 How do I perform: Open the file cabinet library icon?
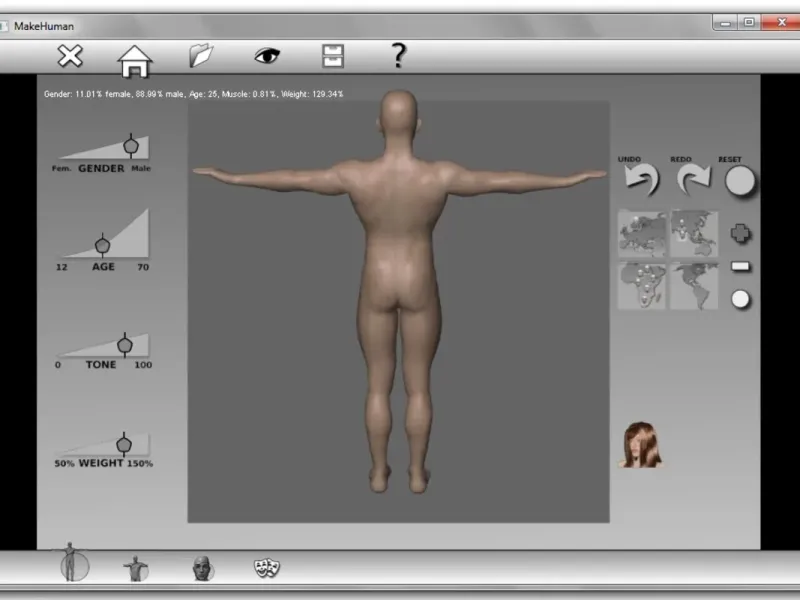333,56
